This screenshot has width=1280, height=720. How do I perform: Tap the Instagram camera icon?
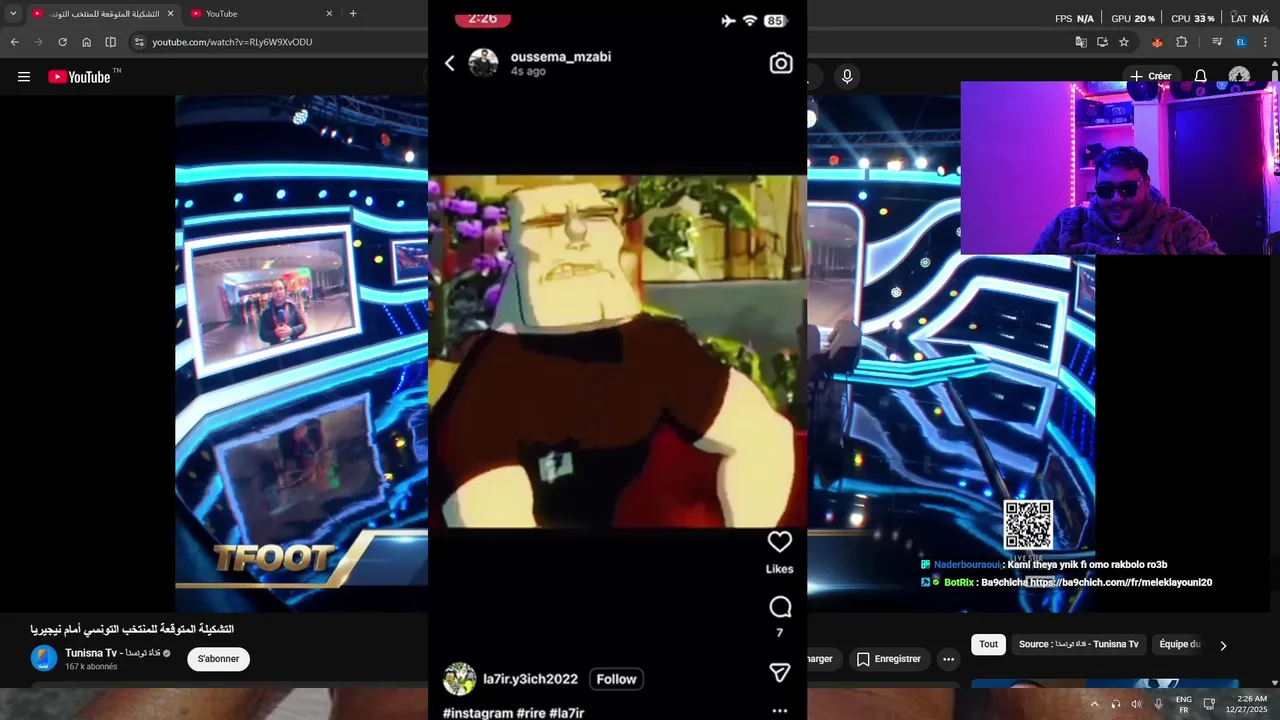click(x=781, y=63)
